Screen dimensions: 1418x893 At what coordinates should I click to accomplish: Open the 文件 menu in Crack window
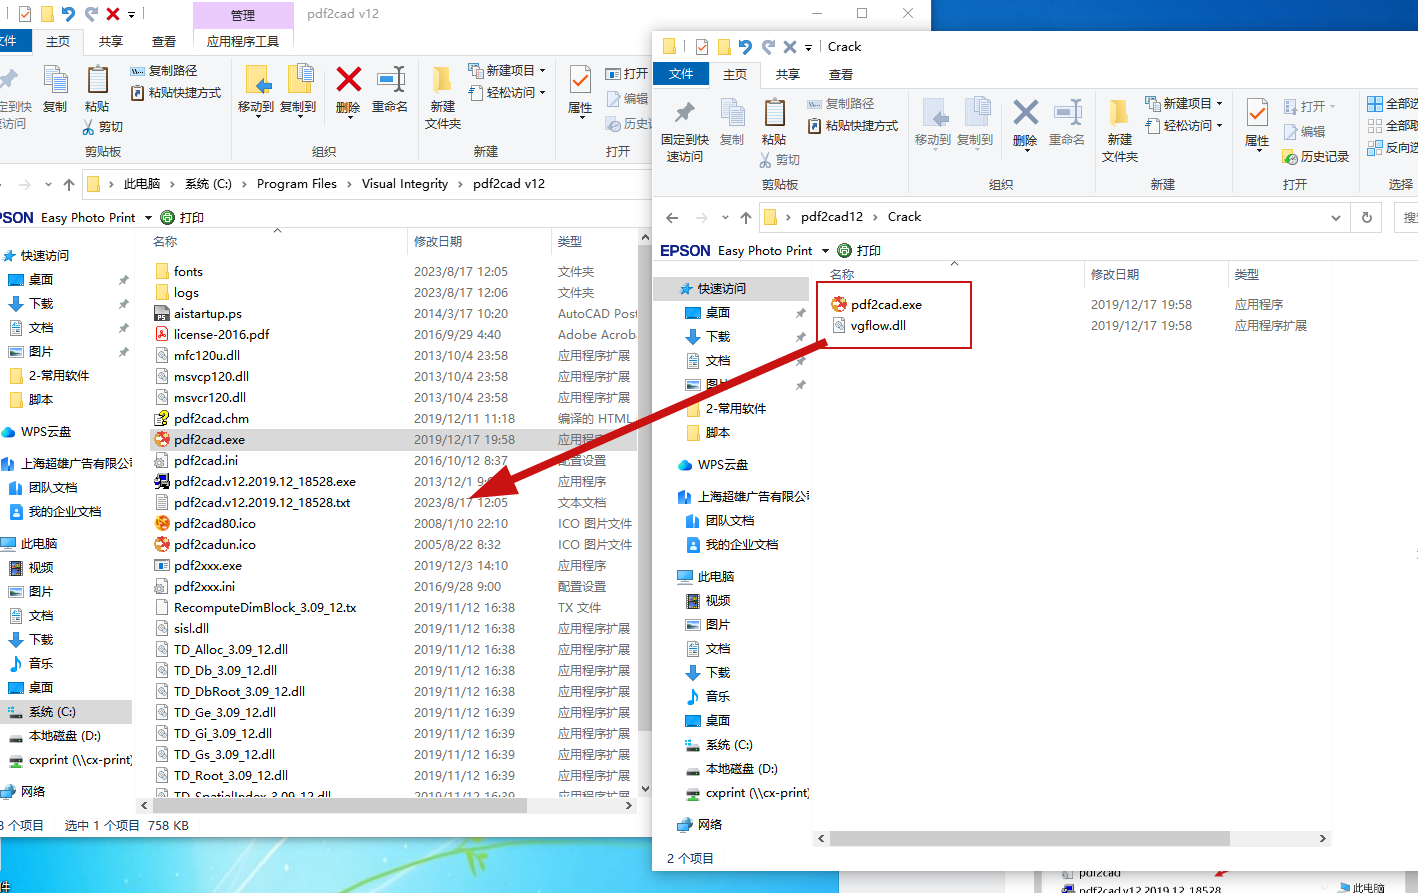point(680,74)
